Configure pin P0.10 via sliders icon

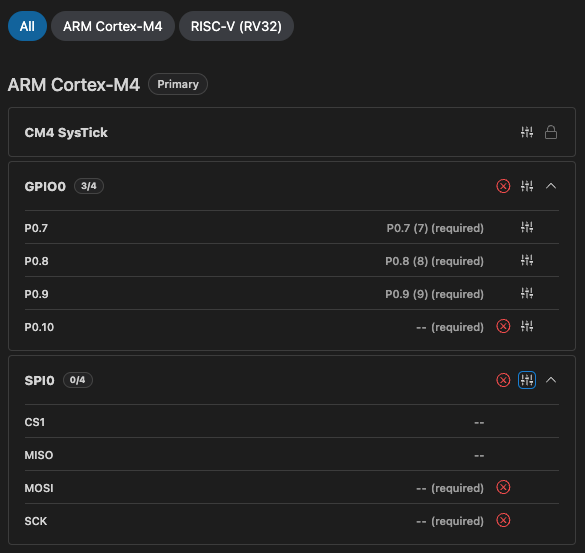pyautogui.click(x=527, y=326)
